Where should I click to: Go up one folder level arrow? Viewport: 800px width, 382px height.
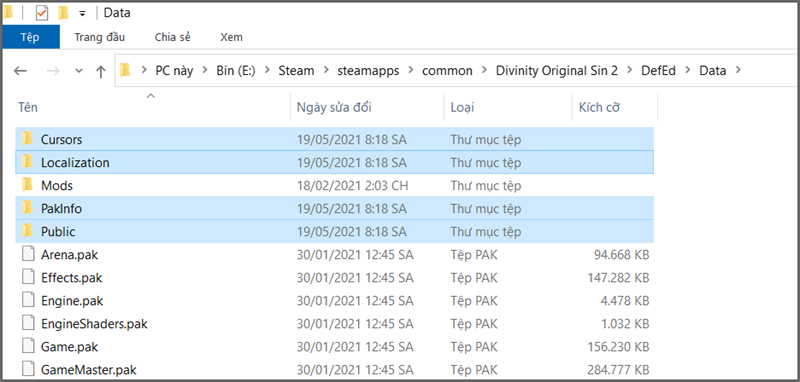pyautogui.click(x=101, y=71)
